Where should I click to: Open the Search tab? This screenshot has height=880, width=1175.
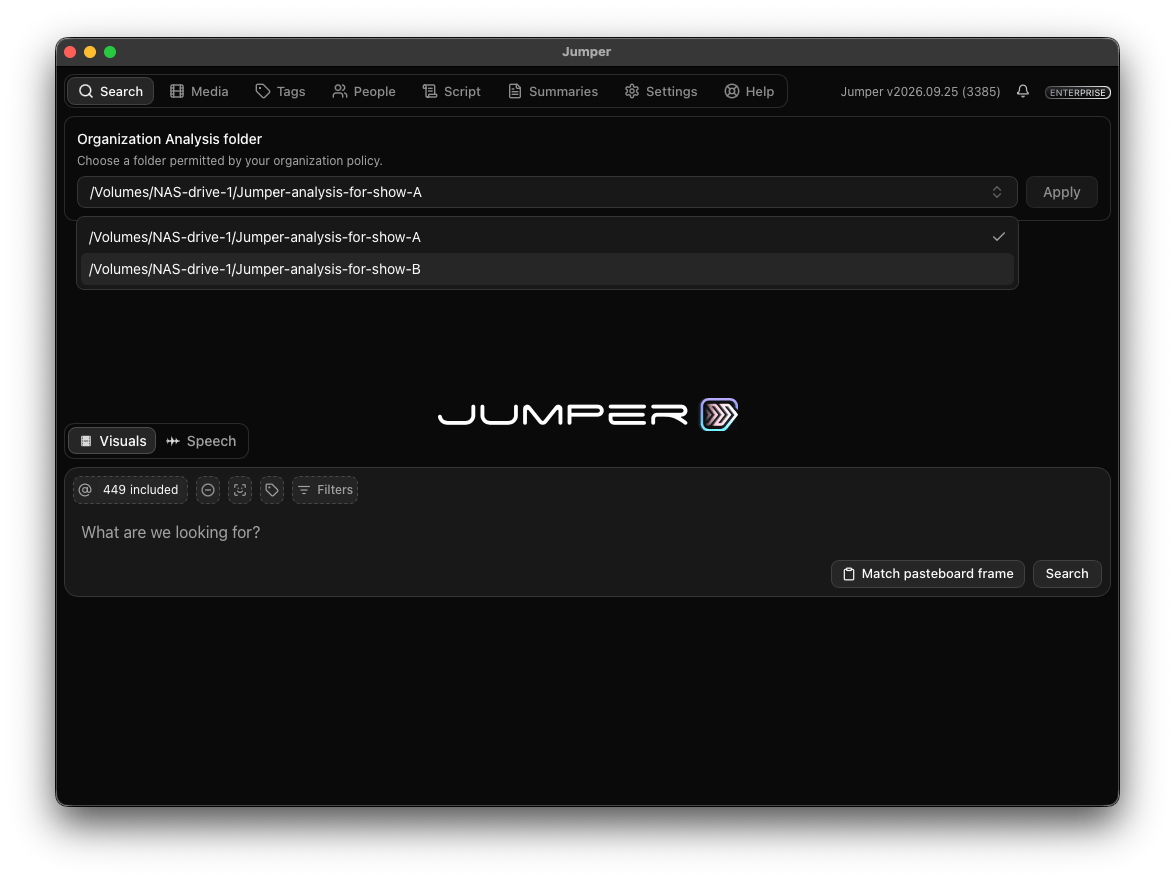pos(111,91)
